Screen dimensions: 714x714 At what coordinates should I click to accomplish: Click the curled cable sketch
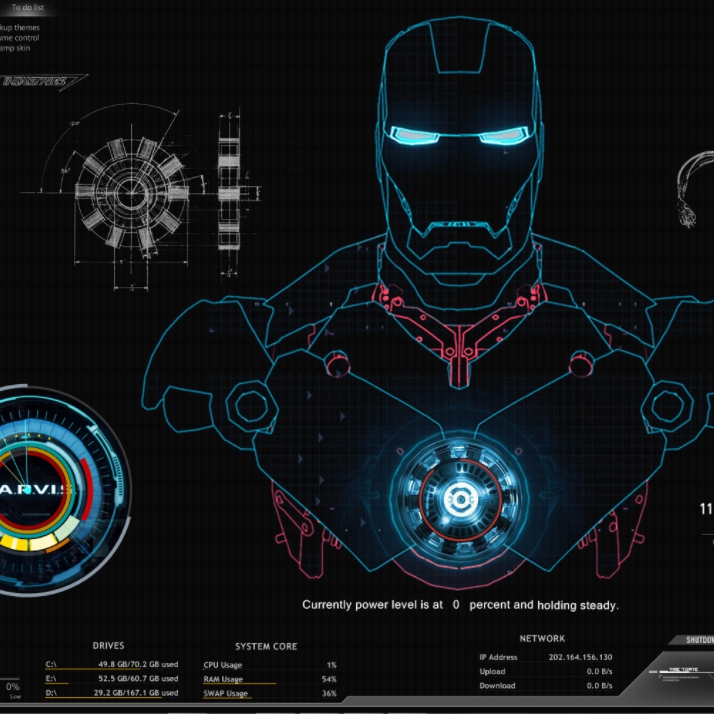(694, 189)
